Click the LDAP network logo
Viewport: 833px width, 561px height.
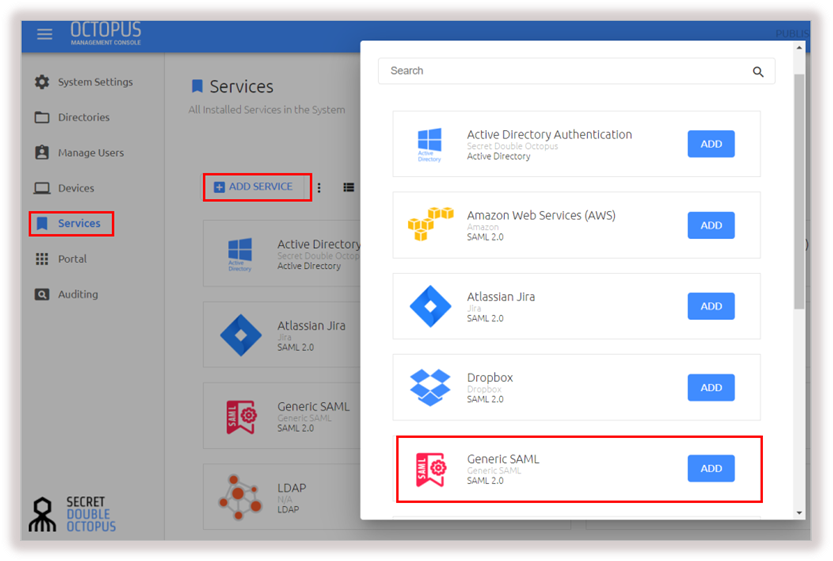pos(240,497)
